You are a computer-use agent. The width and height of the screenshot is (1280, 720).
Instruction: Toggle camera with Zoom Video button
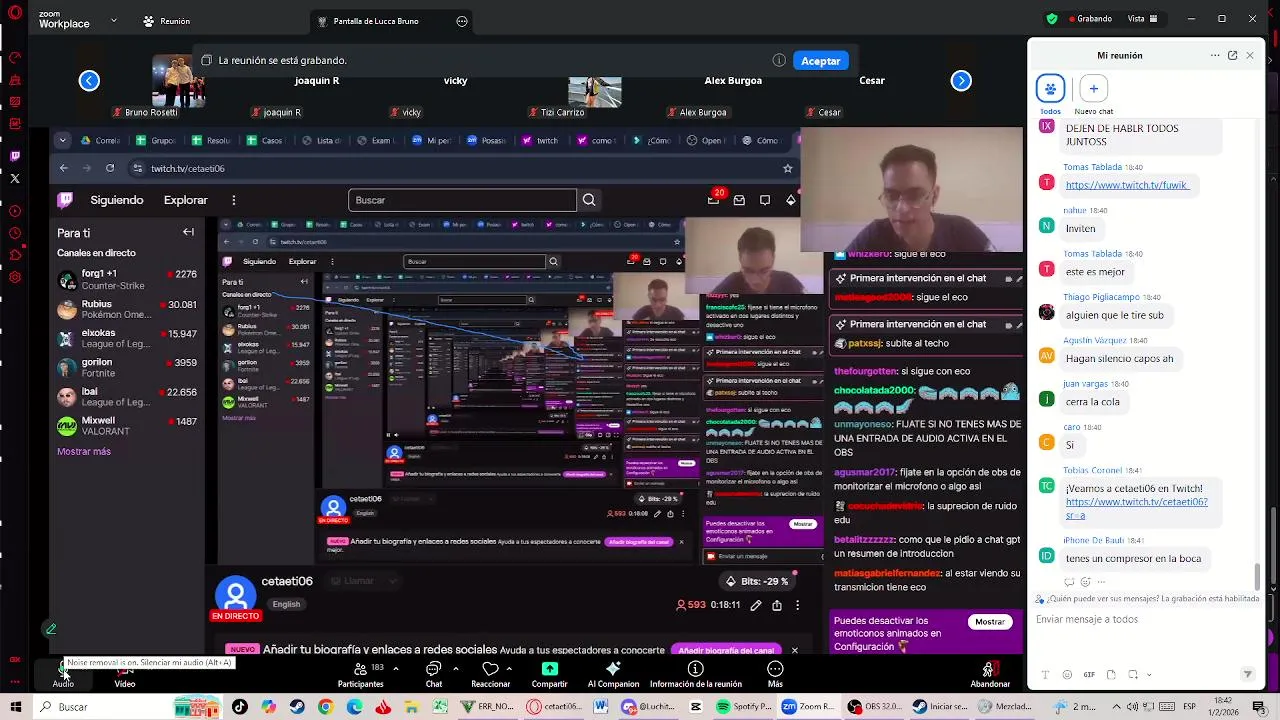(x=124, y=673)
